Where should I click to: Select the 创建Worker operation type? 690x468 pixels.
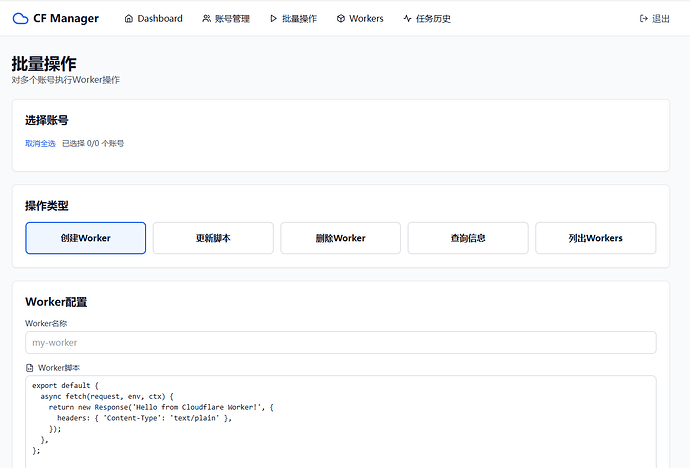click(85, 238)
